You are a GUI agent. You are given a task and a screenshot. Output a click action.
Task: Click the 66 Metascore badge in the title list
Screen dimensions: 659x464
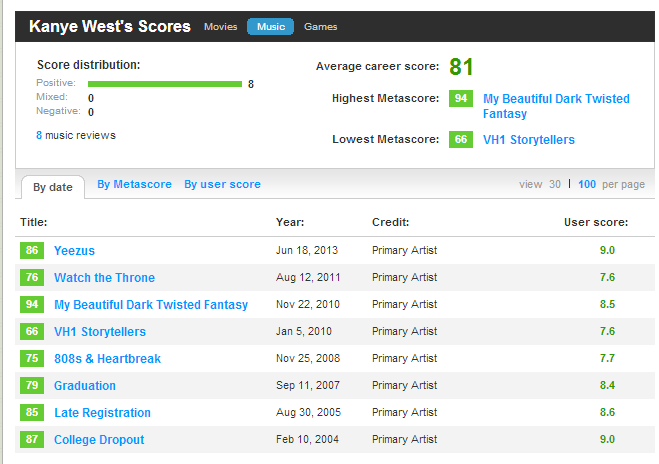(x=32, y=331)
